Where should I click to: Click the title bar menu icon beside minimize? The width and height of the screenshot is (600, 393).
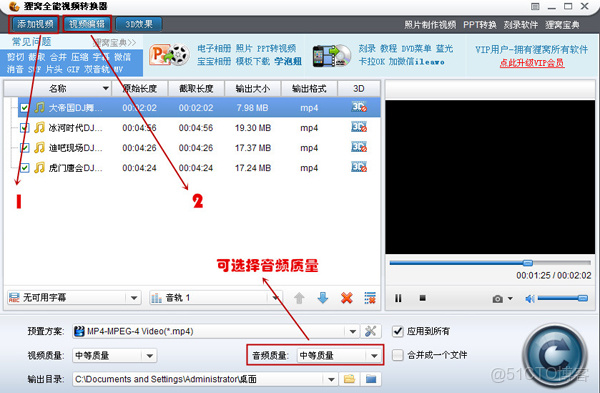[x=535, y=7]
